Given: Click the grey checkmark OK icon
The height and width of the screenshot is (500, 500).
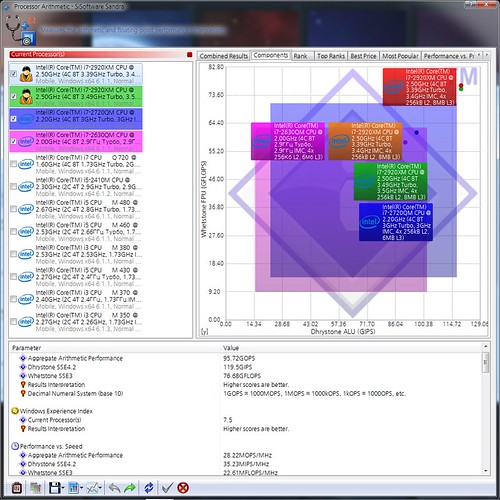Looking at the screenshot, I should (x=167, y=488).
